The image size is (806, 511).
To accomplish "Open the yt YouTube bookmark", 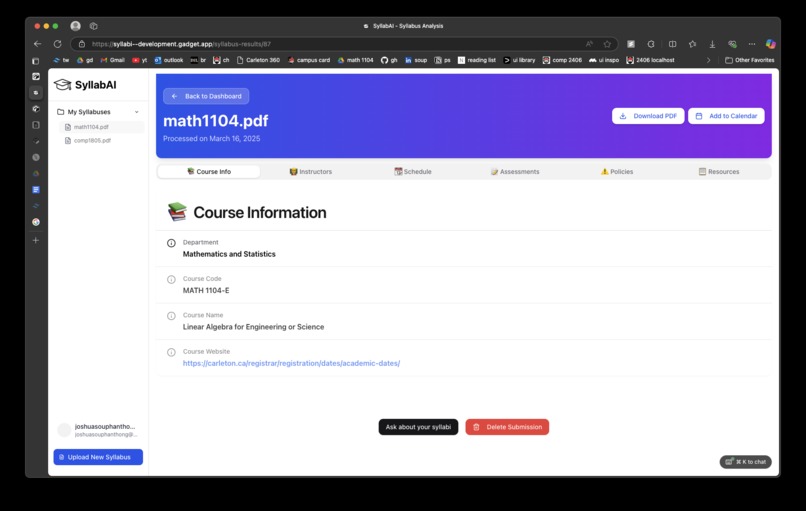I will [139, 60].
